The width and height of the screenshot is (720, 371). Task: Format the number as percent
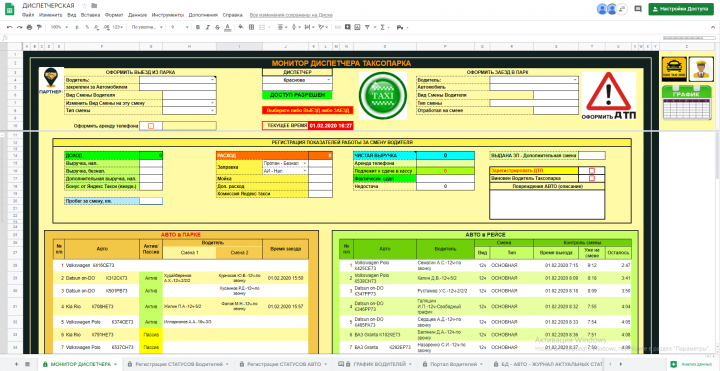click(x=87, y=27)
